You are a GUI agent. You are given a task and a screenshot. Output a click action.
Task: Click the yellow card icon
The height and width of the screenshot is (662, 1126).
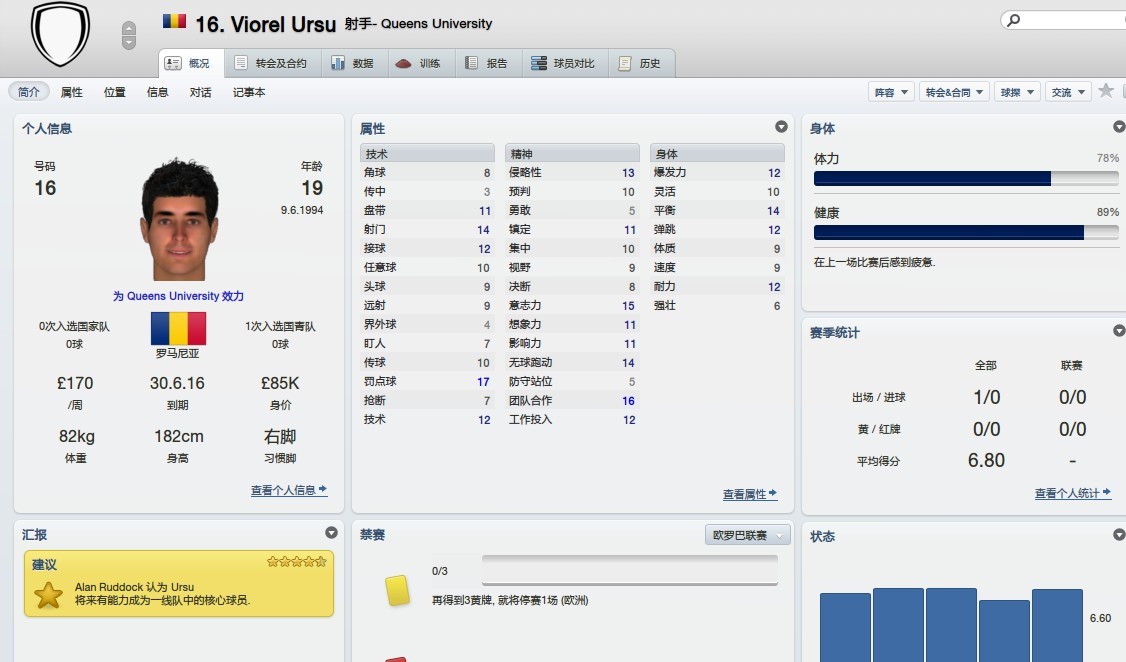click(397, 589)
